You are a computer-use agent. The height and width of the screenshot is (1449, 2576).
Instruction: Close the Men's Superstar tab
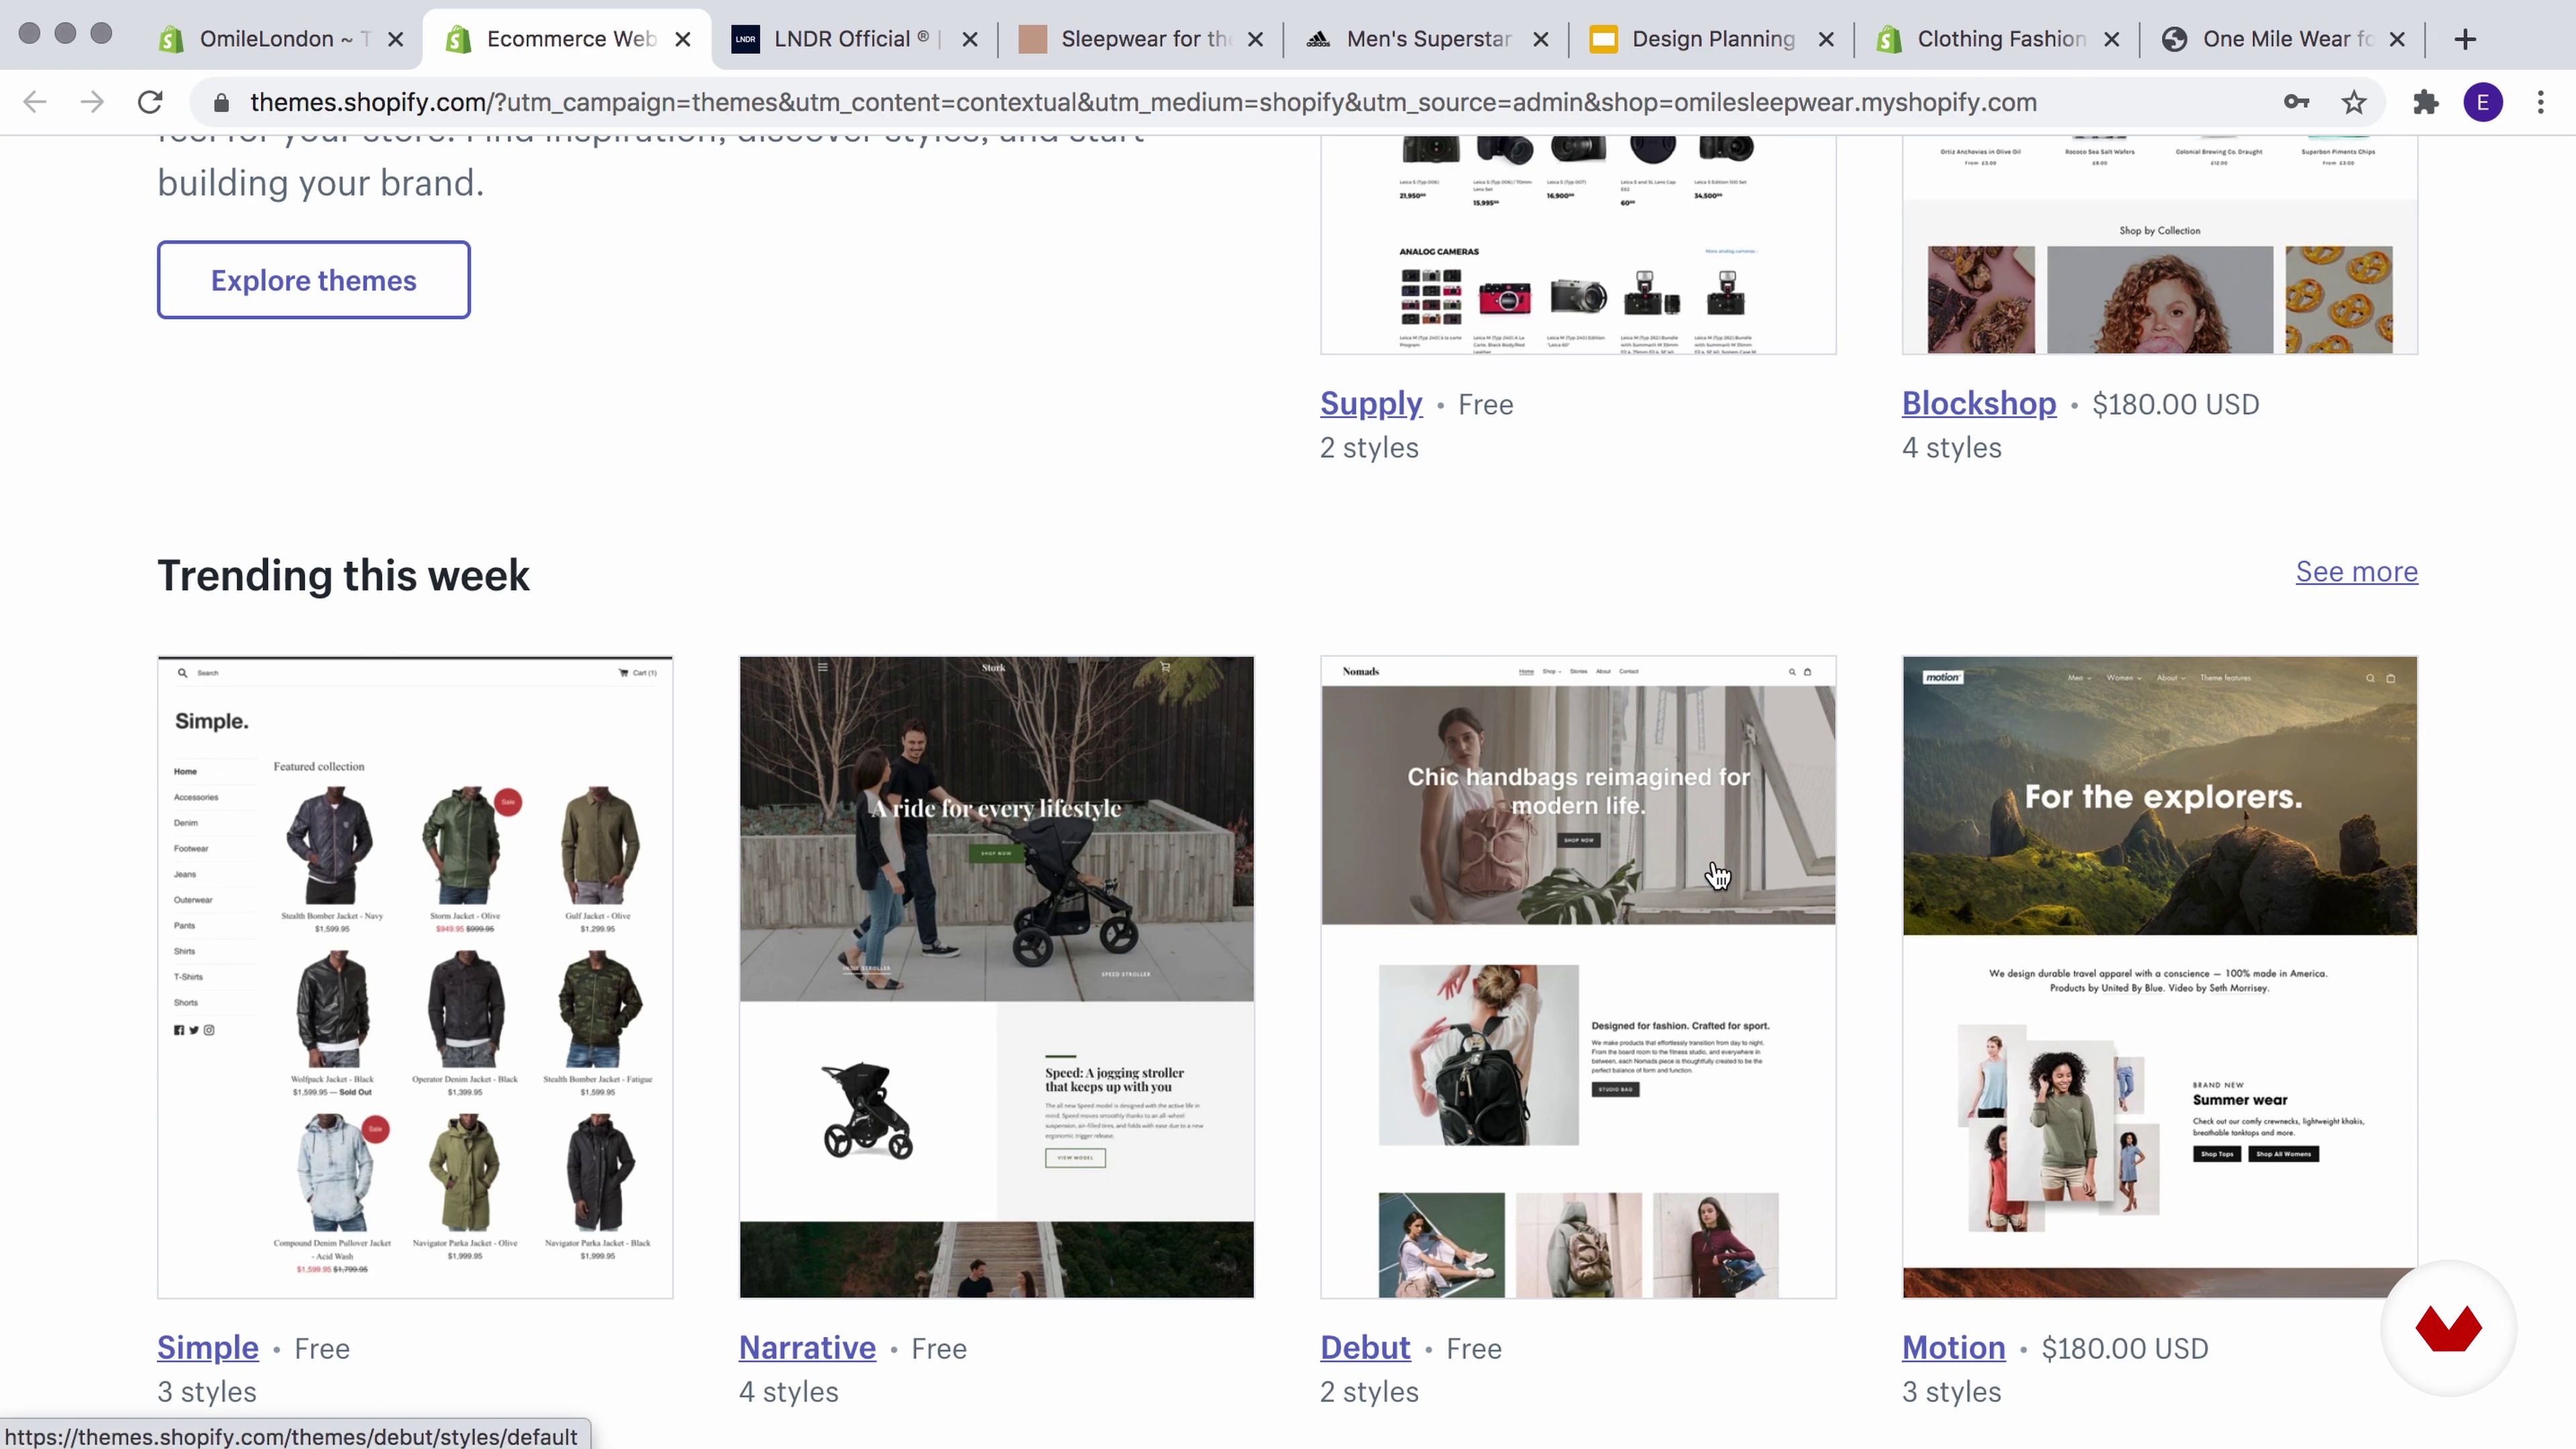[1541, 39]
